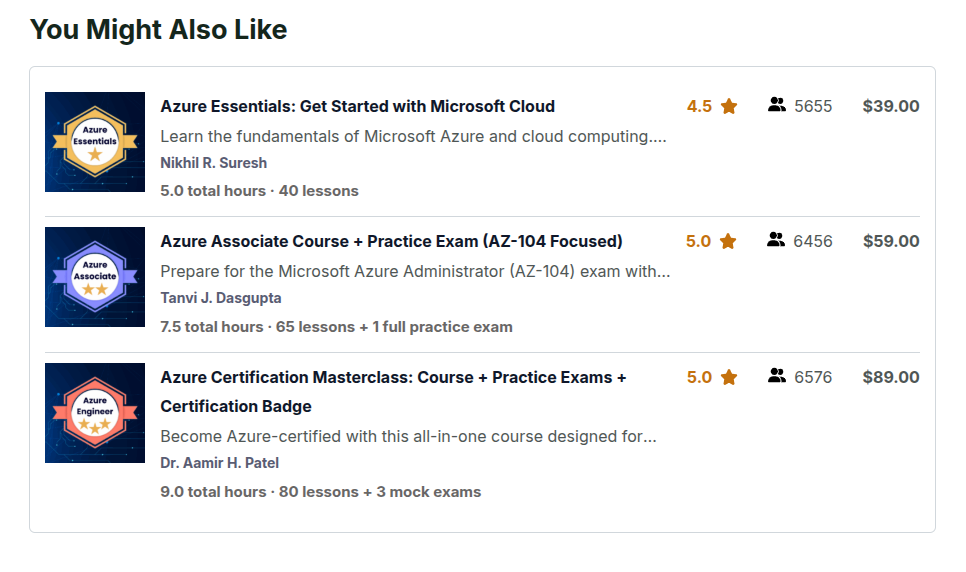
Task: Click the $59.00 price
Action: (890, 241)
